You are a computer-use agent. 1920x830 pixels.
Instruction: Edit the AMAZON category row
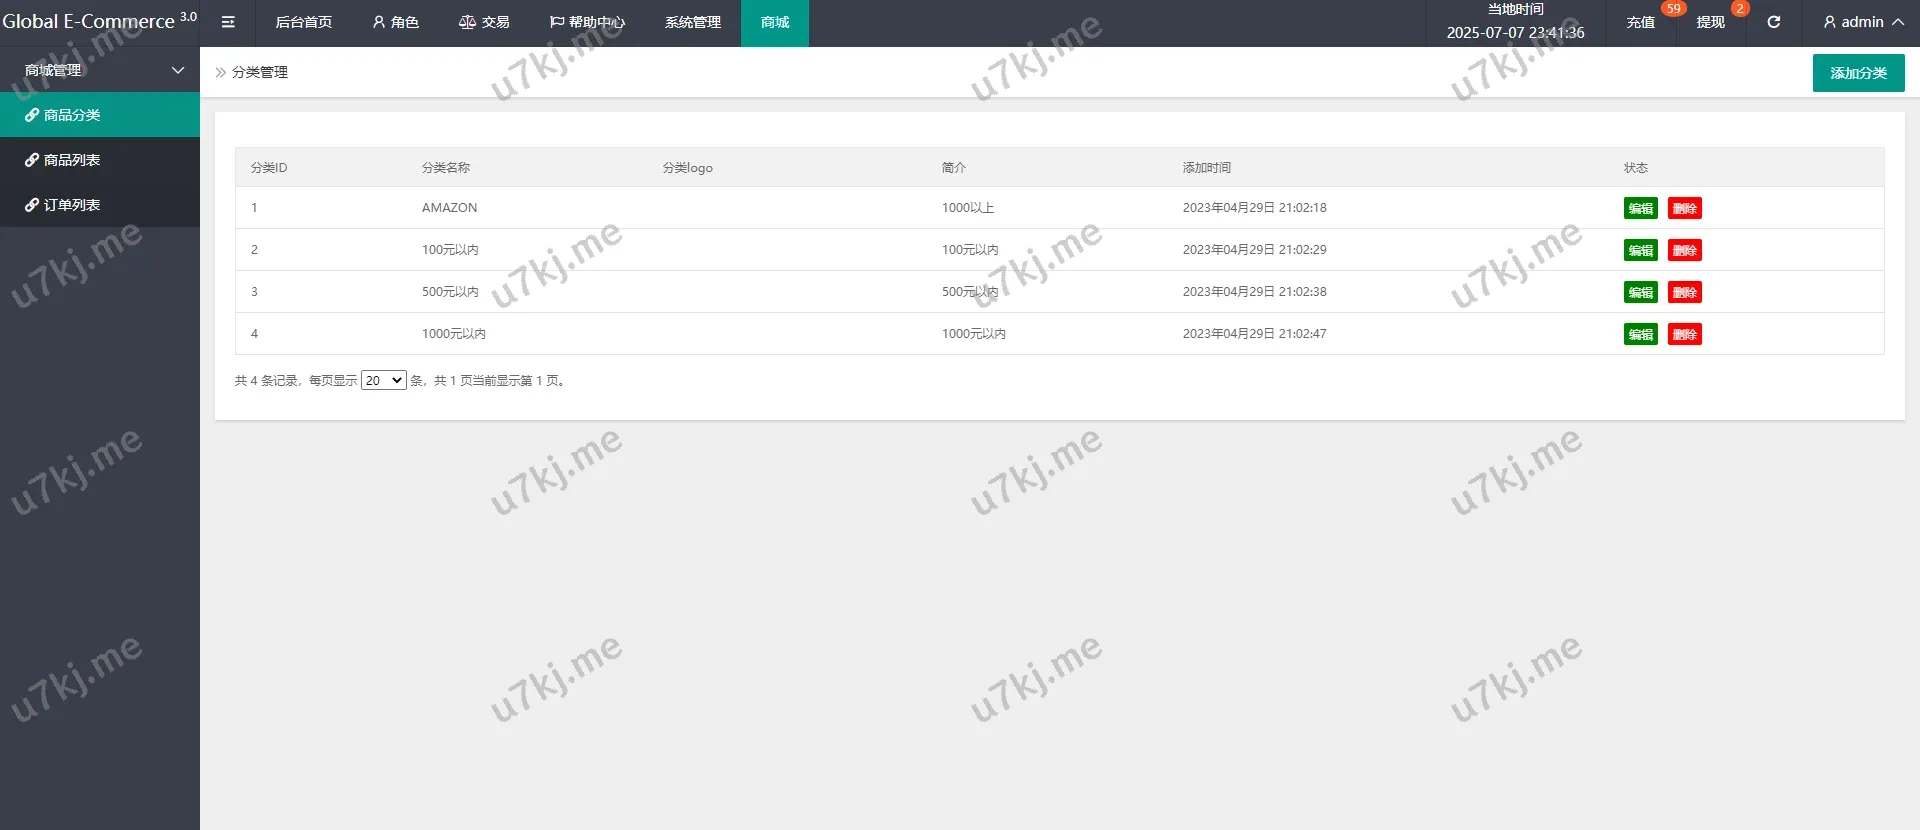[1640, 208]
